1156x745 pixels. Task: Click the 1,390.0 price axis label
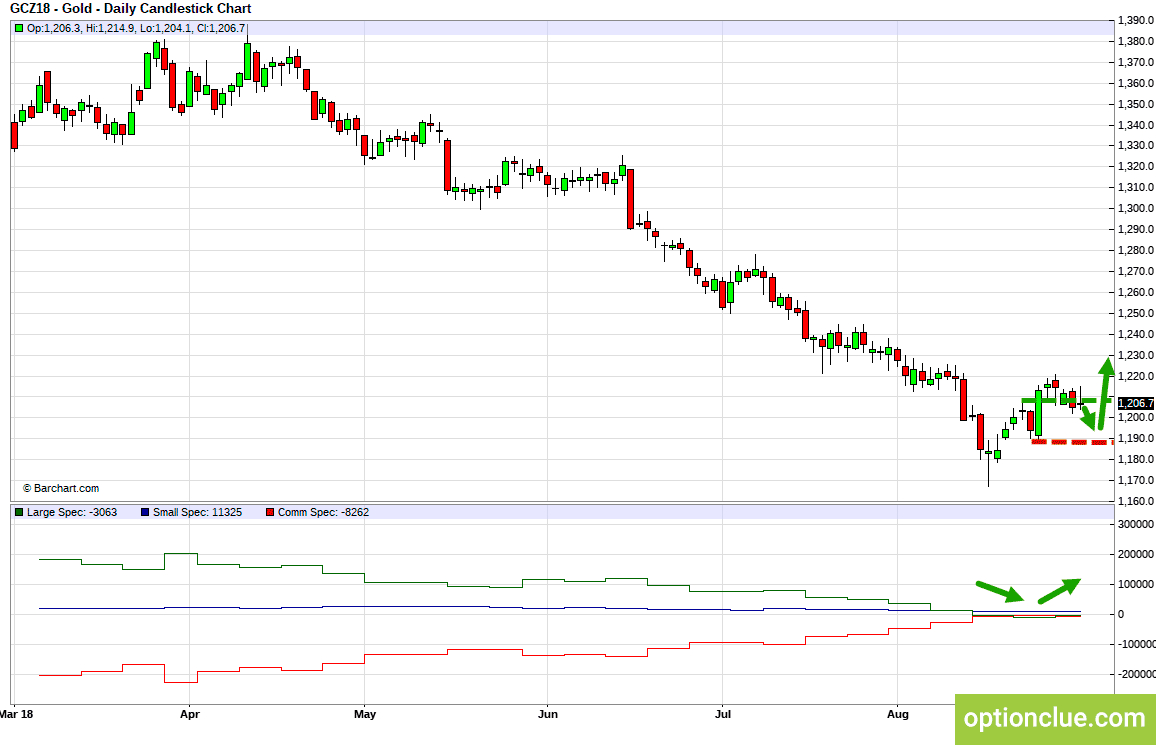(x=1136, y=21)
